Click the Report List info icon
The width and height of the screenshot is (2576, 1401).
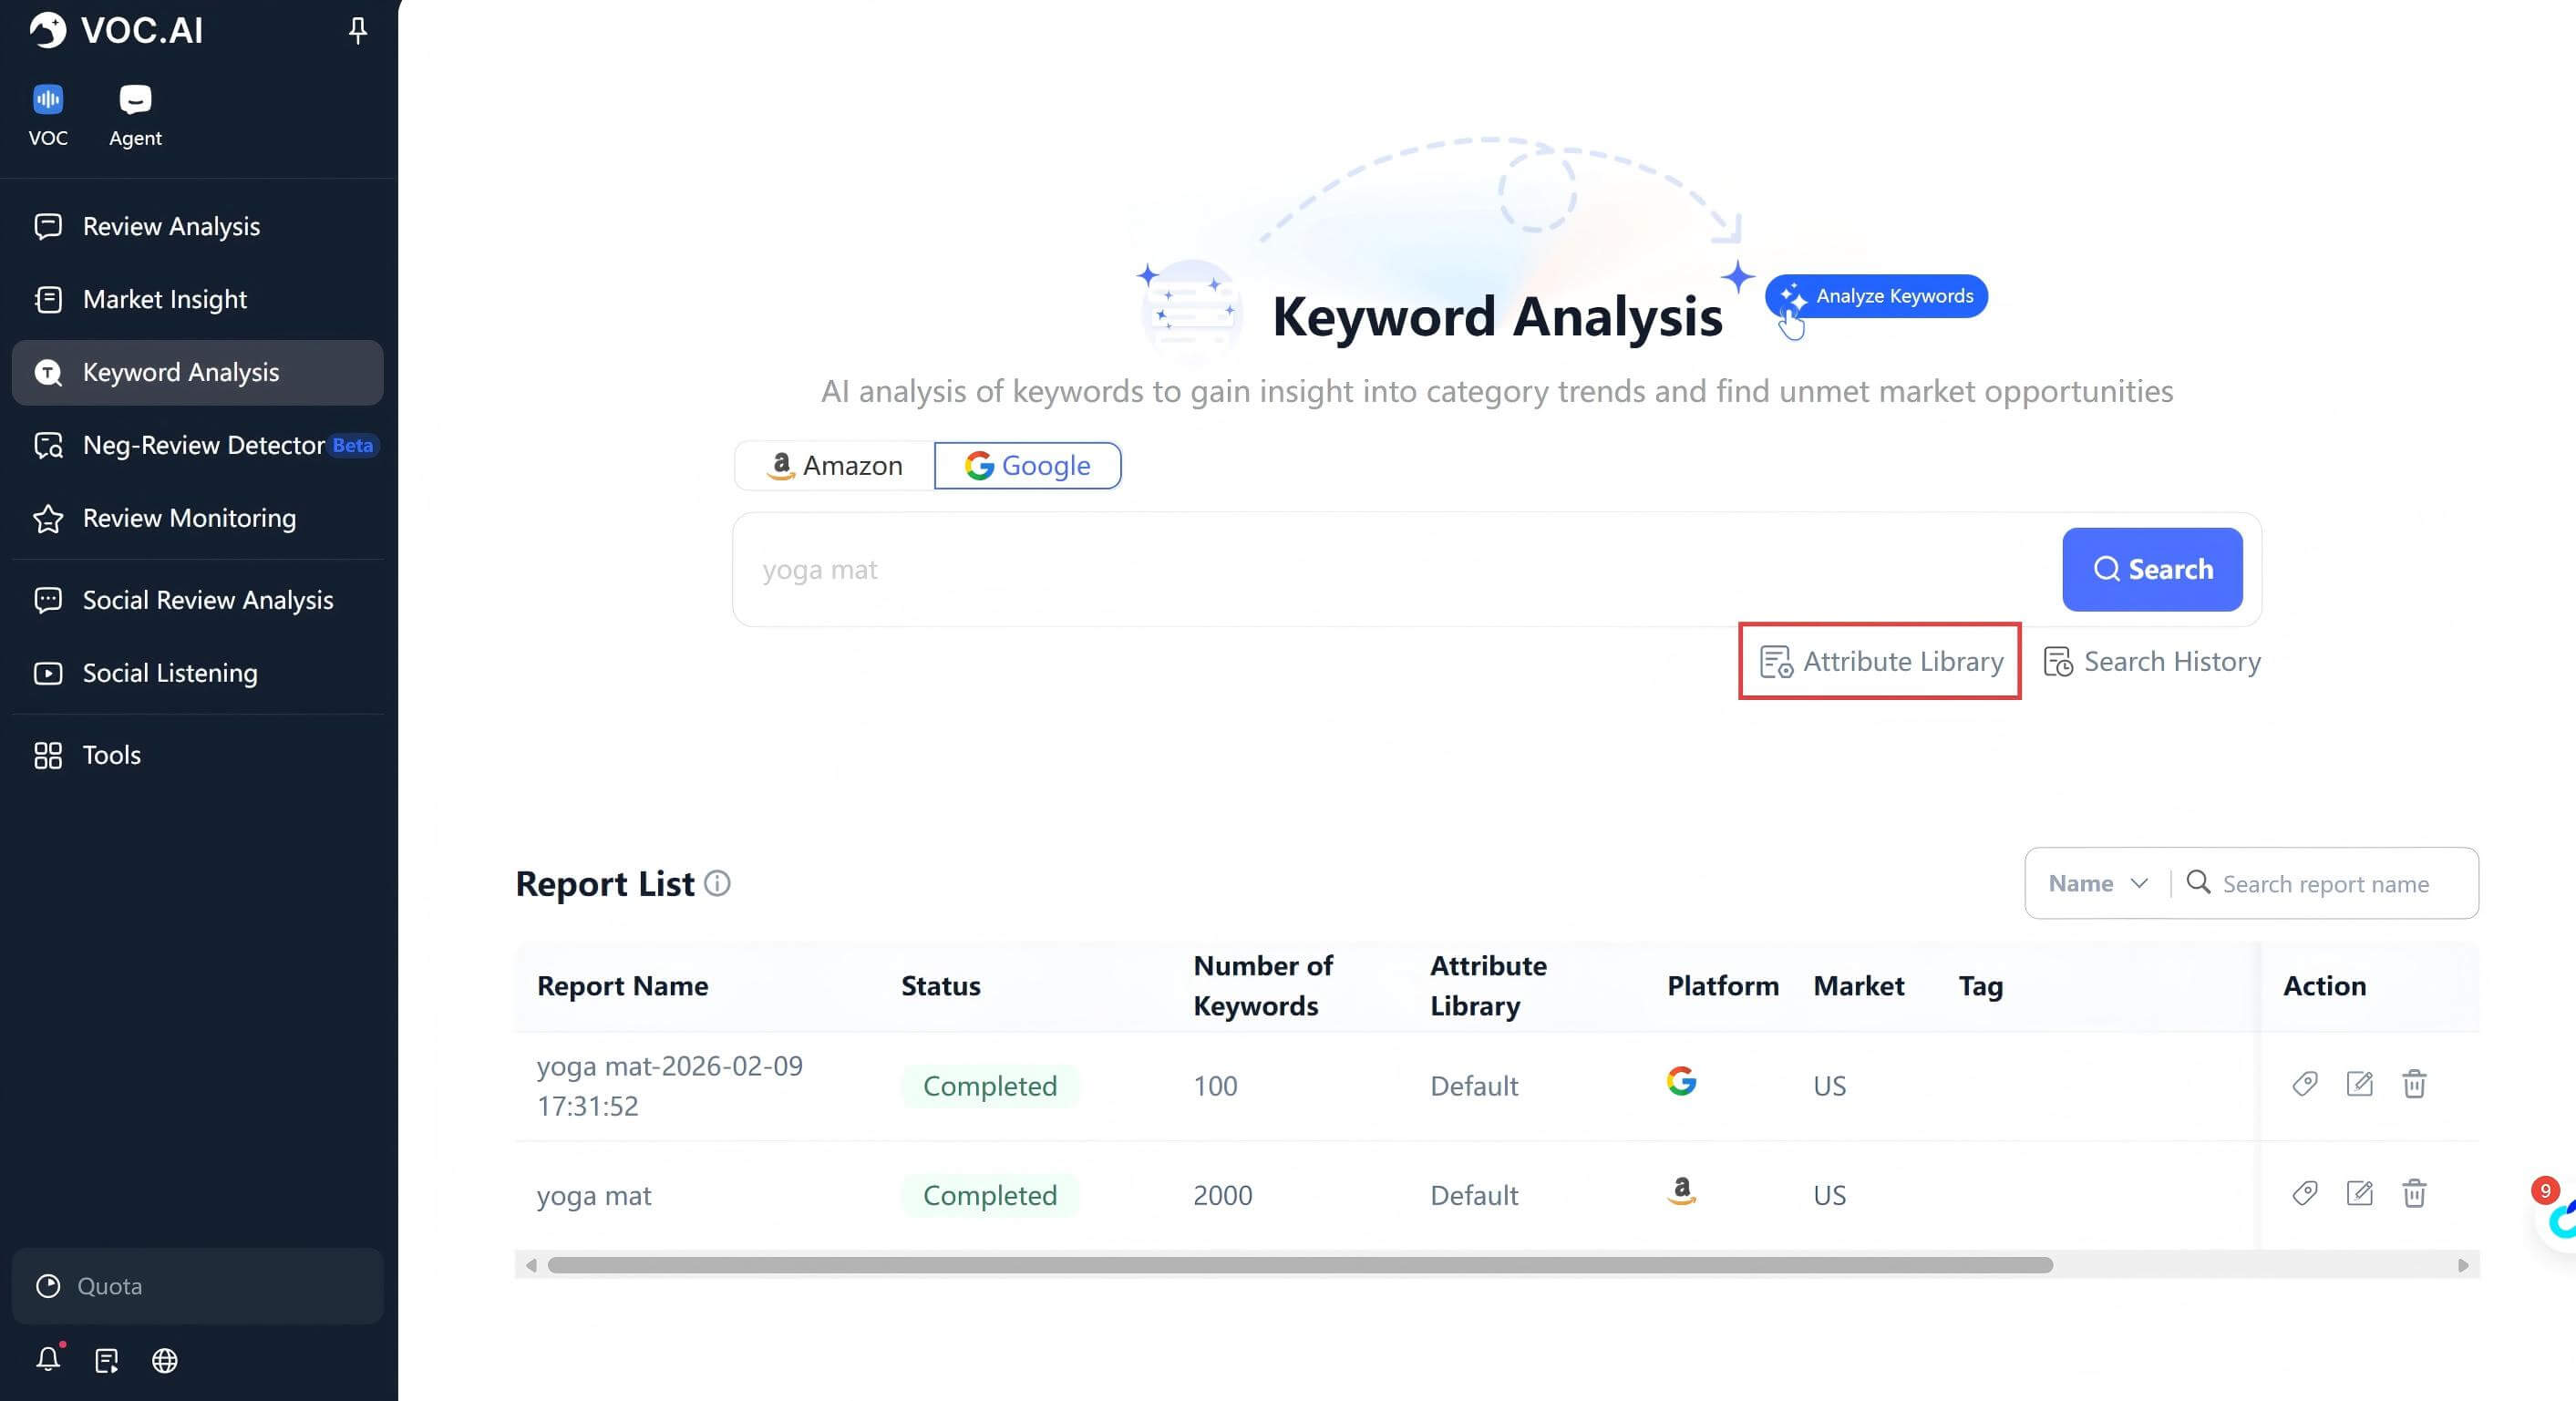pos(717,883)
